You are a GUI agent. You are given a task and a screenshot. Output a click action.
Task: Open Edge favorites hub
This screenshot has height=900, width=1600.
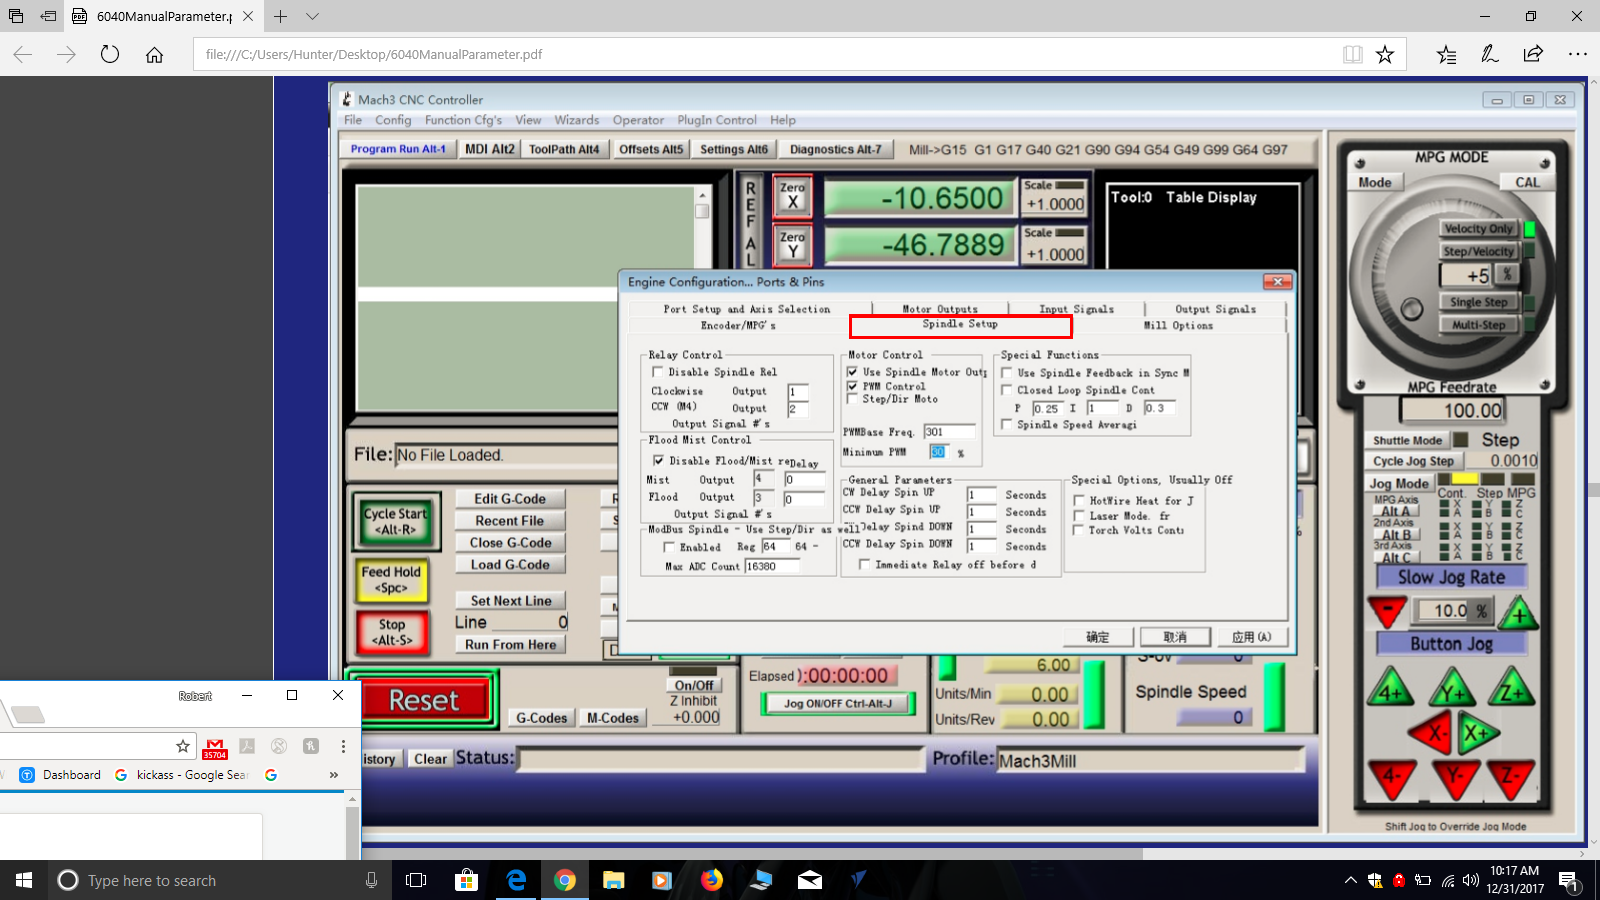[x=1446, y=54]
